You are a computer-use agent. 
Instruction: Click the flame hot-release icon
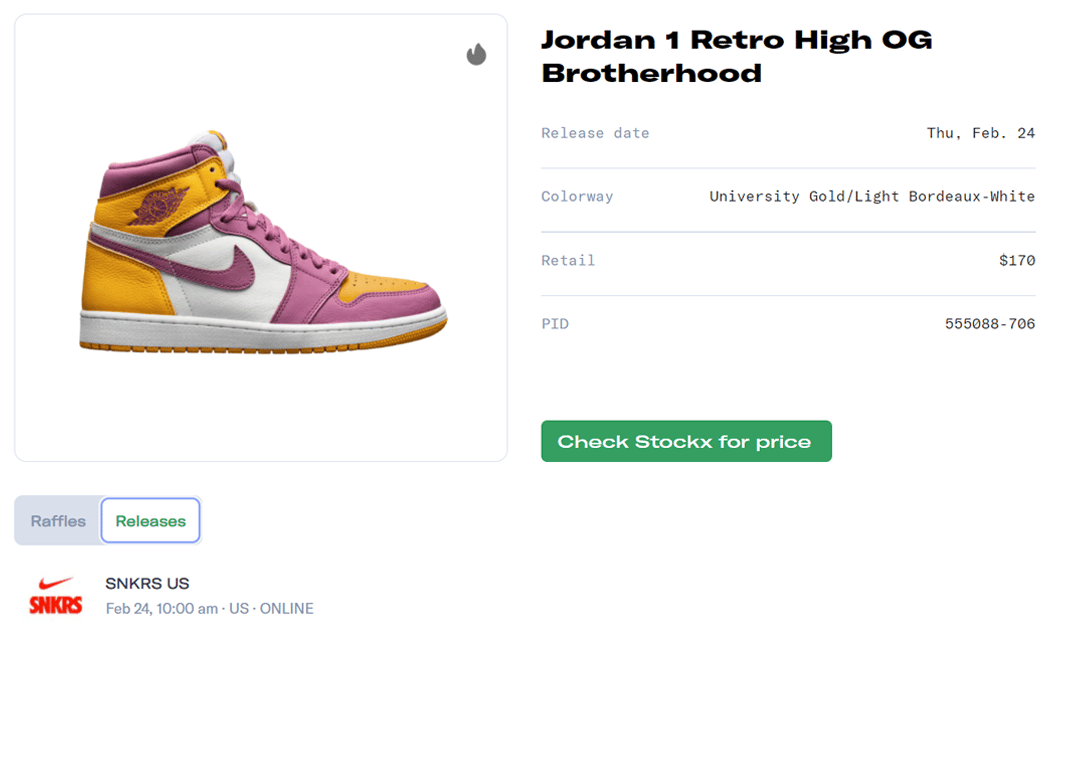[x=476, y=54]
